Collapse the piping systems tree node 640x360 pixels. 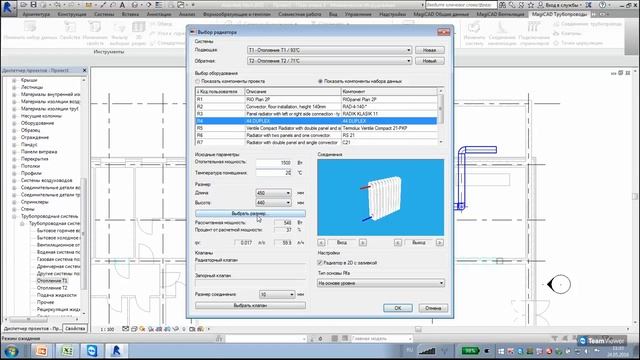(x=14, y=216)
